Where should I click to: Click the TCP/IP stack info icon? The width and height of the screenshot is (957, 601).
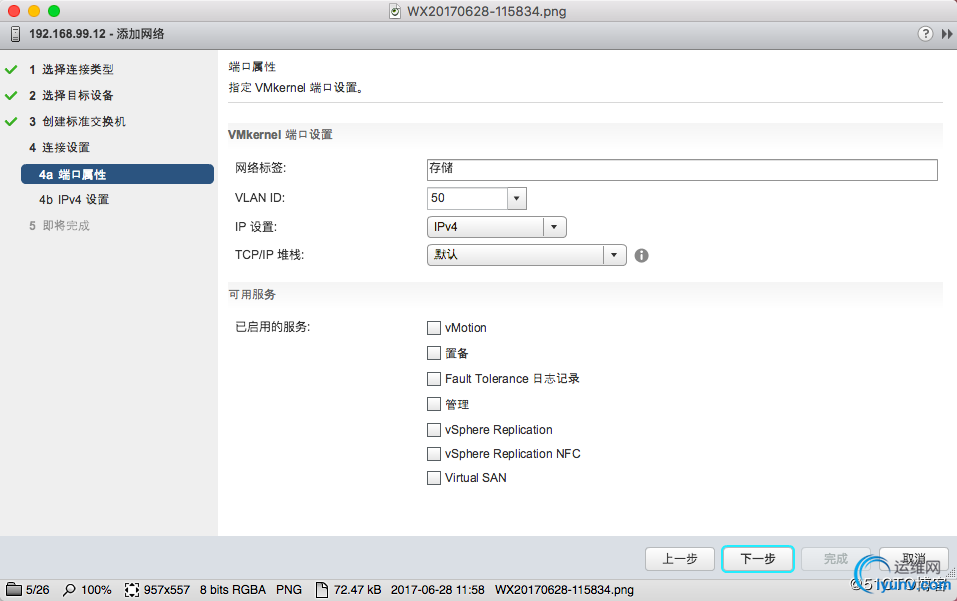coord(641,256)
